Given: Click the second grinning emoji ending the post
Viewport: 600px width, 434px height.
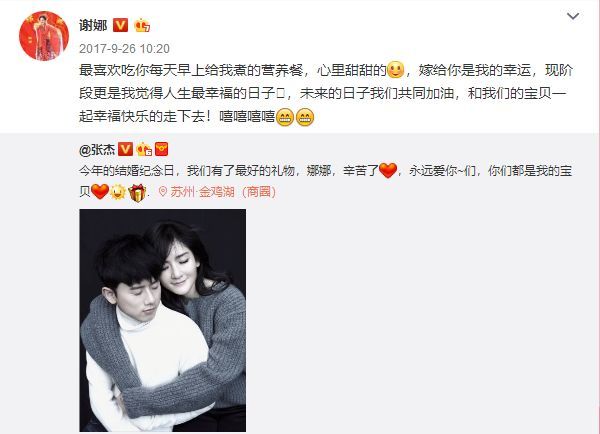Looking at the screenshot, I should (x=305, y=117).
